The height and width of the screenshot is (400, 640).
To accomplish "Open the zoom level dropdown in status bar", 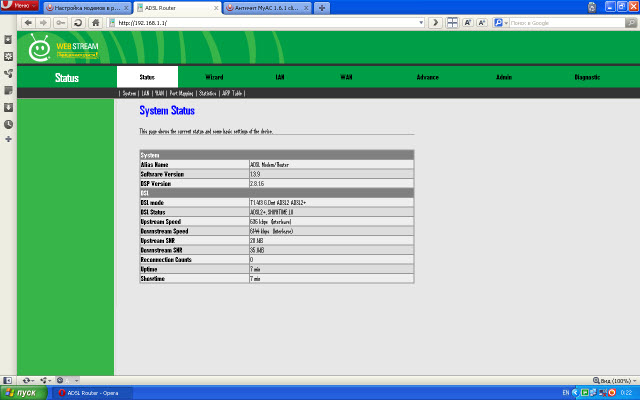I will (x=612, y=380).
